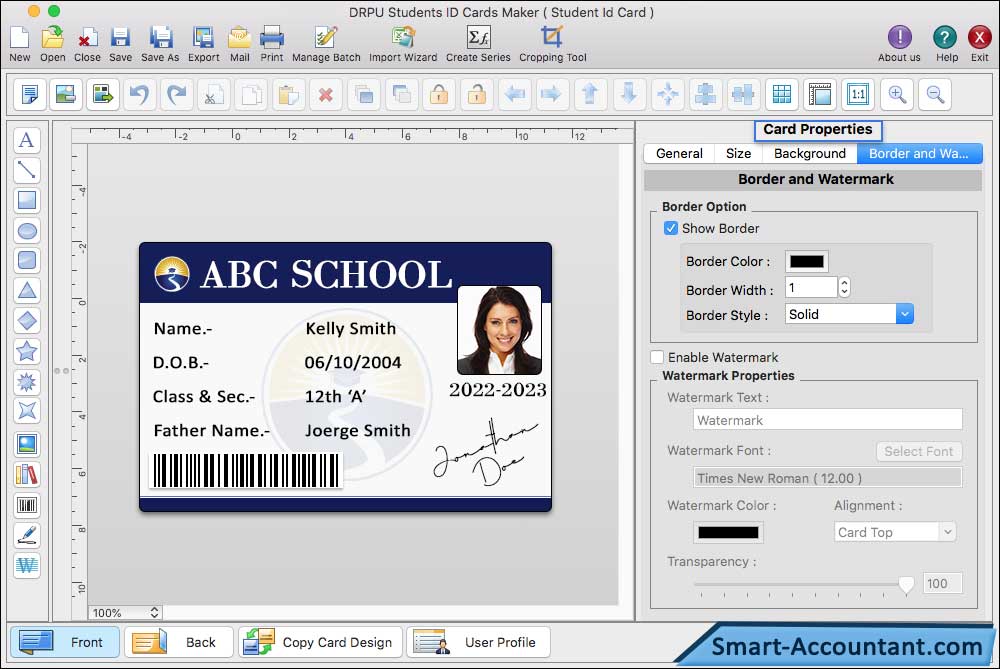The image size is (1000, 669).
Task: Click the undo arrow icon
Action: [x=139, y=94]
